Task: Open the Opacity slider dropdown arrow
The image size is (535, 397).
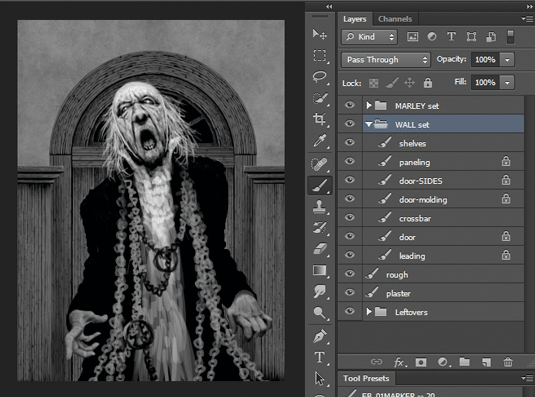Action: tap(507, 60)
